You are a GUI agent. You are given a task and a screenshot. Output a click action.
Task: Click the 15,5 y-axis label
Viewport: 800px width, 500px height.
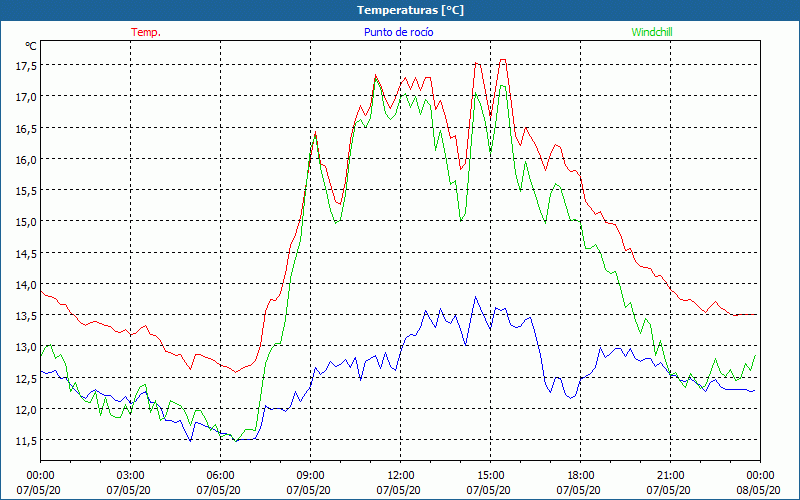click(x=27, y=190)
